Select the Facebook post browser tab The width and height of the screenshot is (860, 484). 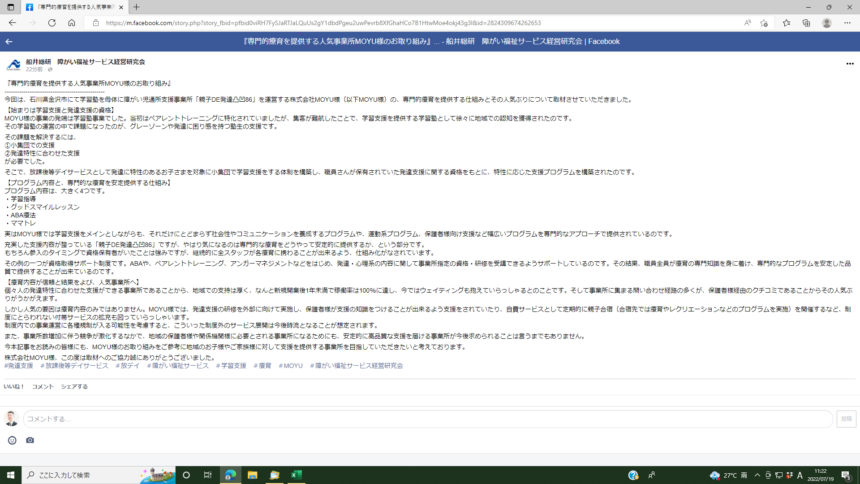pos(72,7)
